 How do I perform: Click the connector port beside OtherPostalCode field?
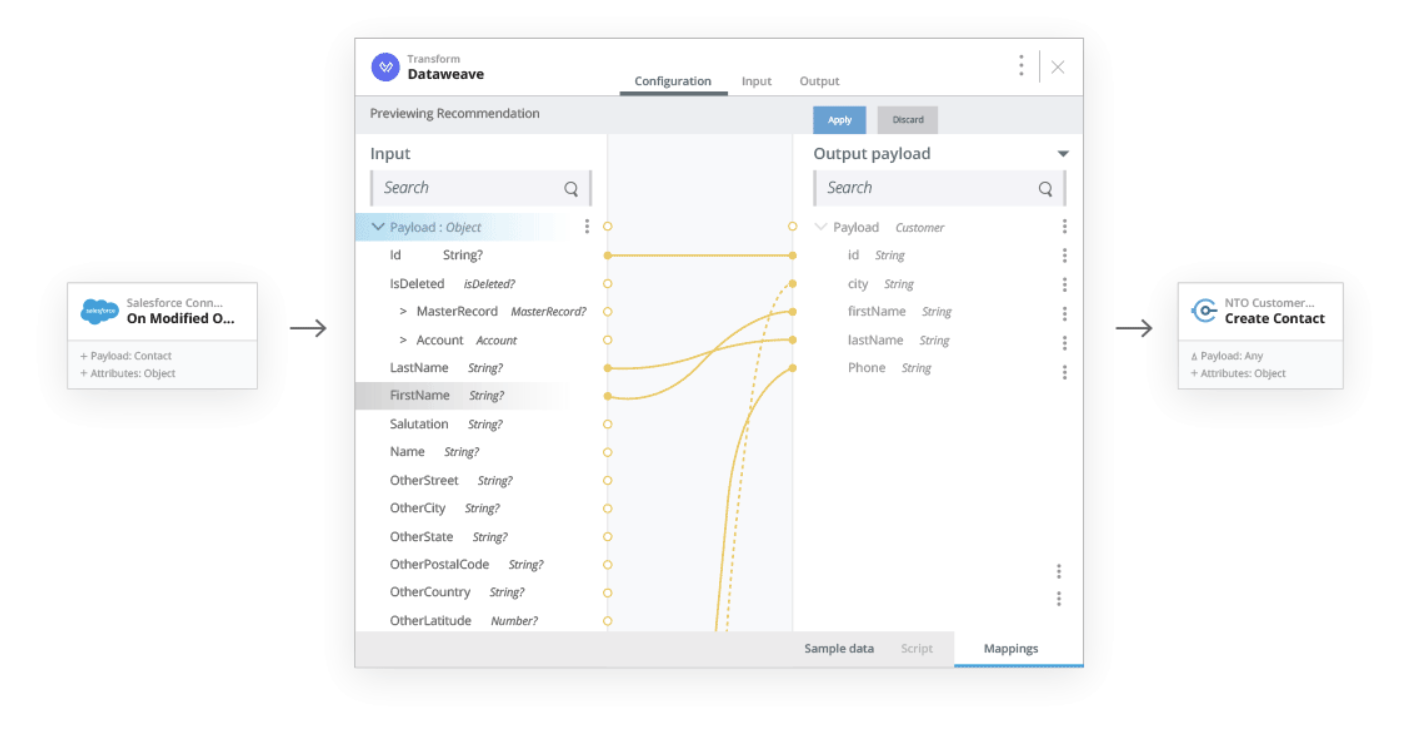click(607, 565)
